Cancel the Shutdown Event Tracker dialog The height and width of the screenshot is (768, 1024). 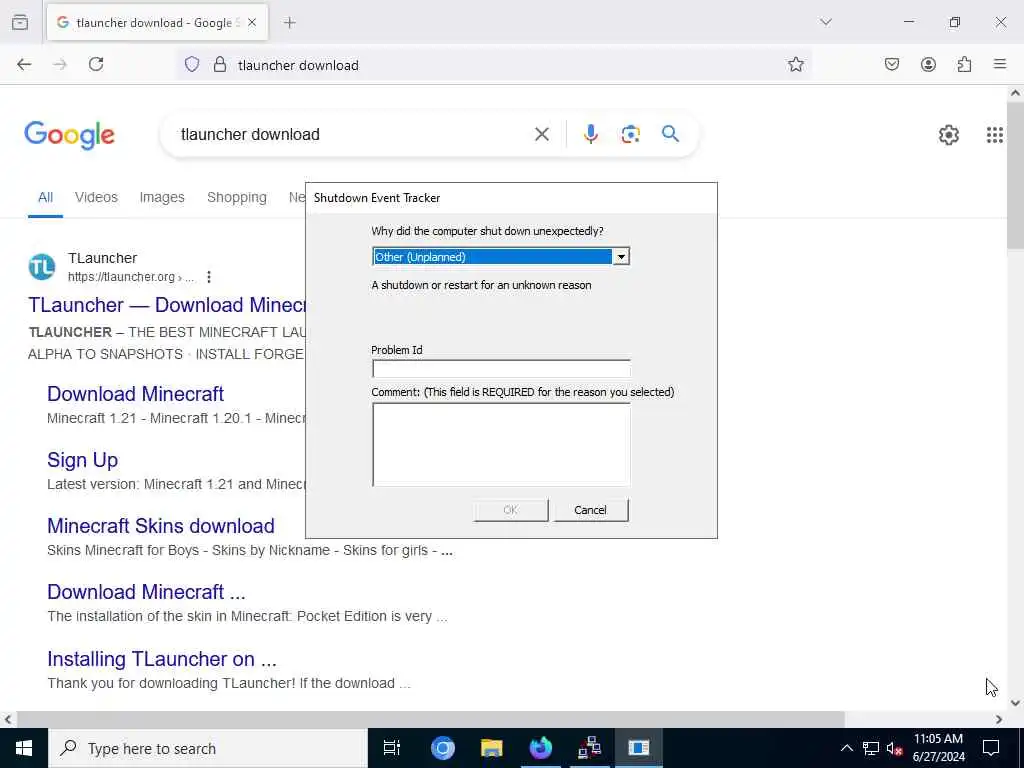click(590, 510)
